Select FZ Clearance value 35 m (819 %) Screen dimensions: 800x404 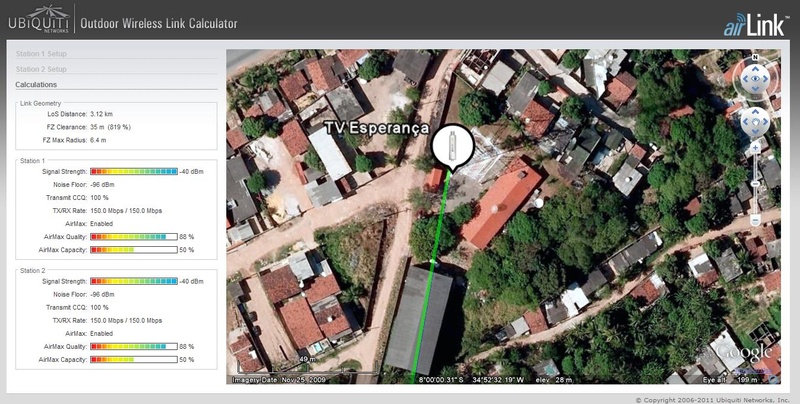(x=110, y=127)
